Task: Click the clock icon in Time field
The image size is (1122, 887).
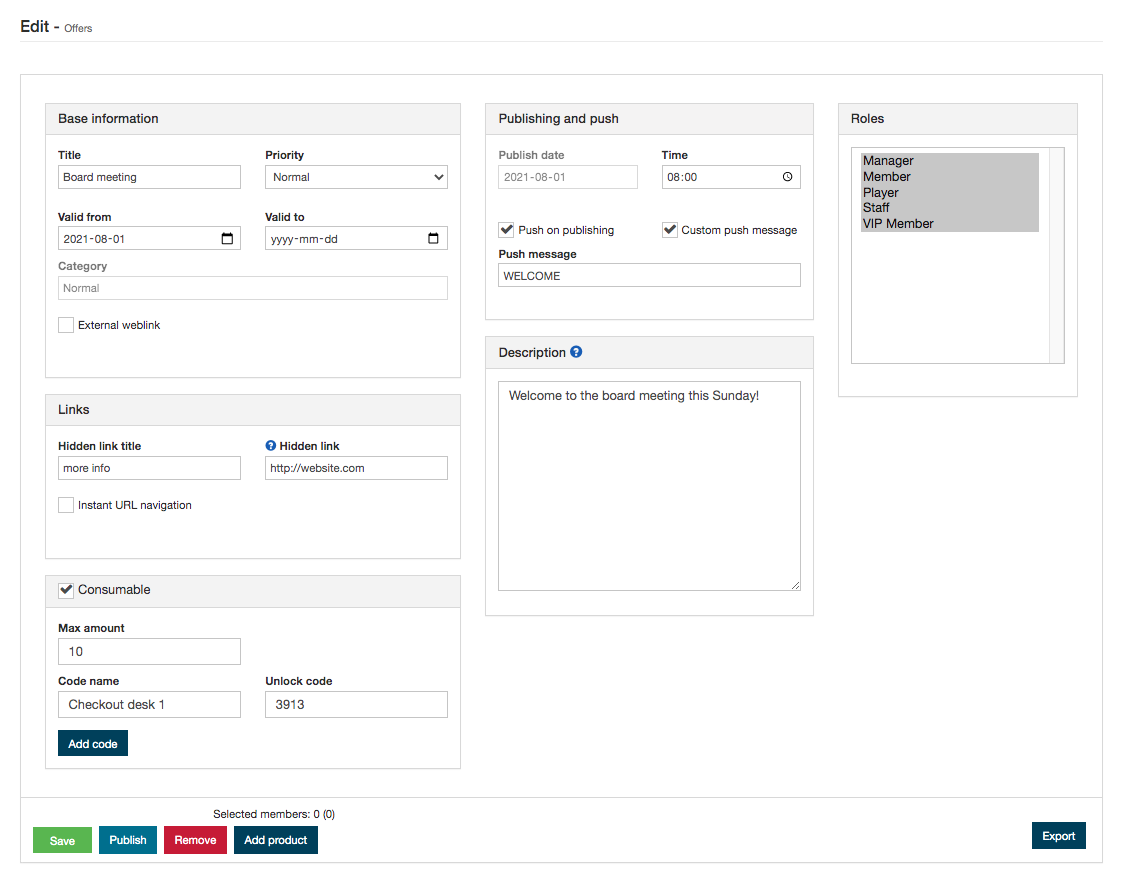Action: pyautogui.click(x=787, y=177)
